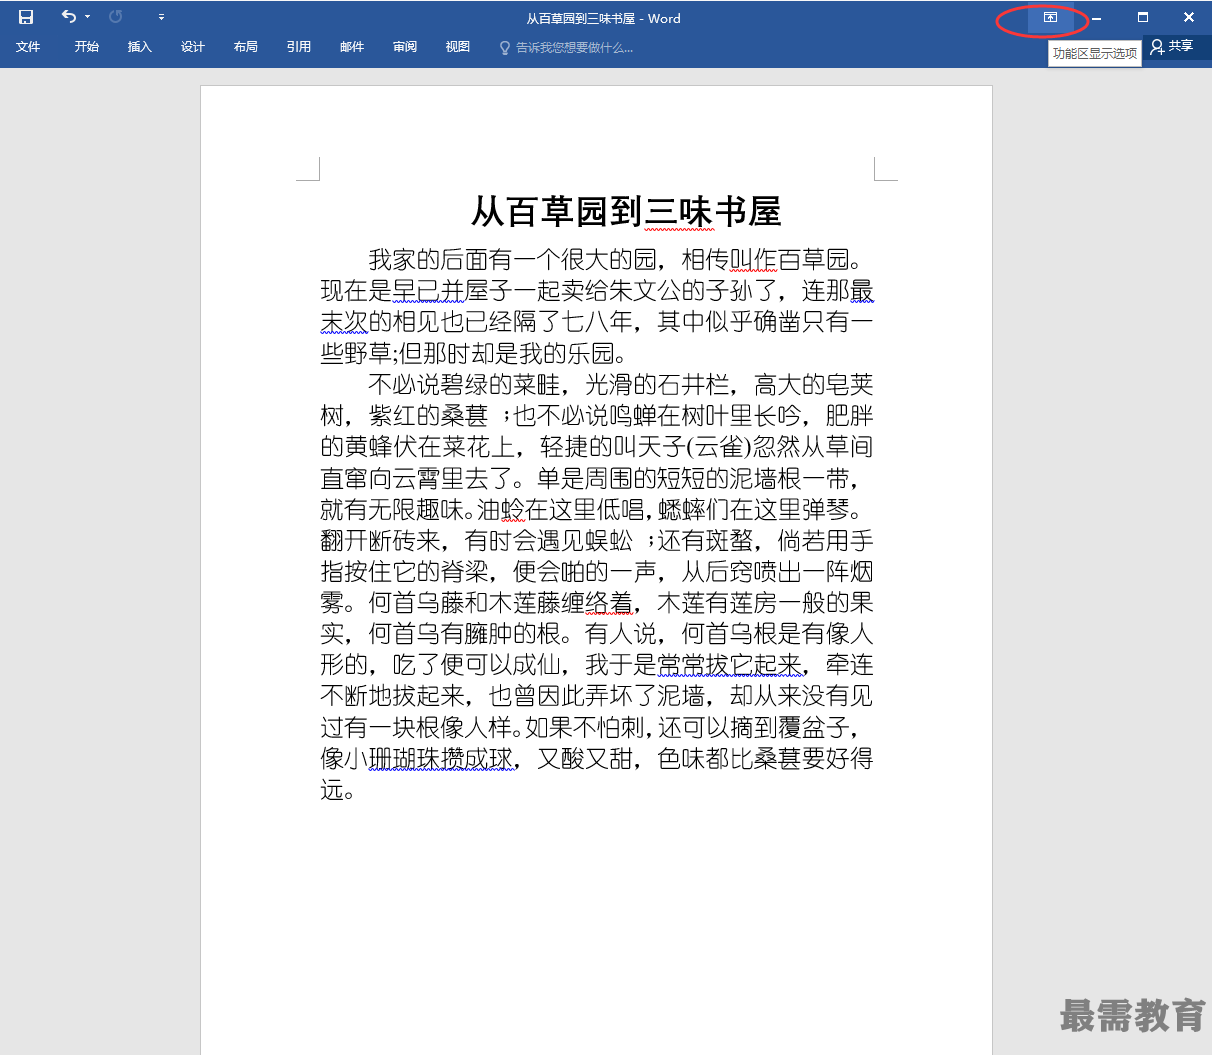Switch to the 开始 ribbon tab
Image resolution: width=1212 pixels, height=1055 pixels.
(87, 47)
